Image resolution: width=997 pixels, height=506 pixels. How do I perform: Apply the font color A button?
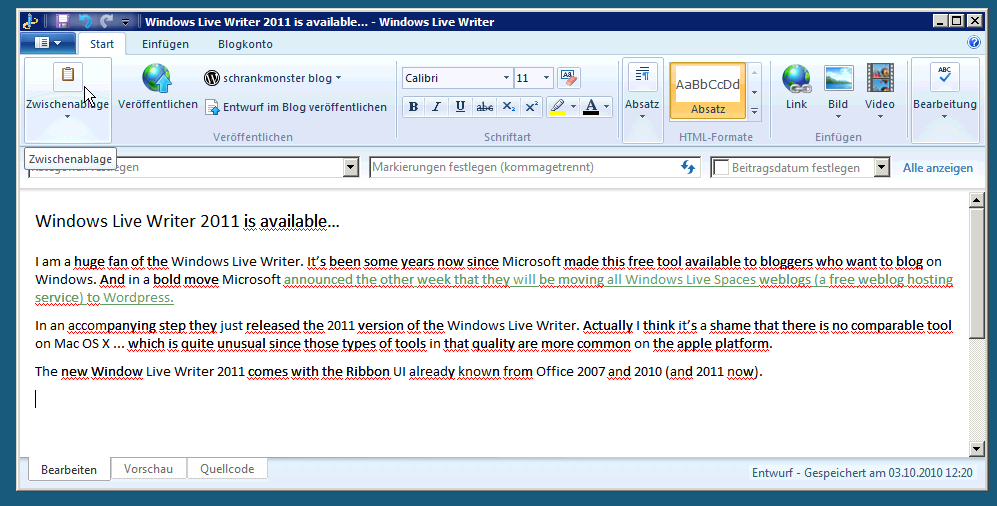point(591,107)
